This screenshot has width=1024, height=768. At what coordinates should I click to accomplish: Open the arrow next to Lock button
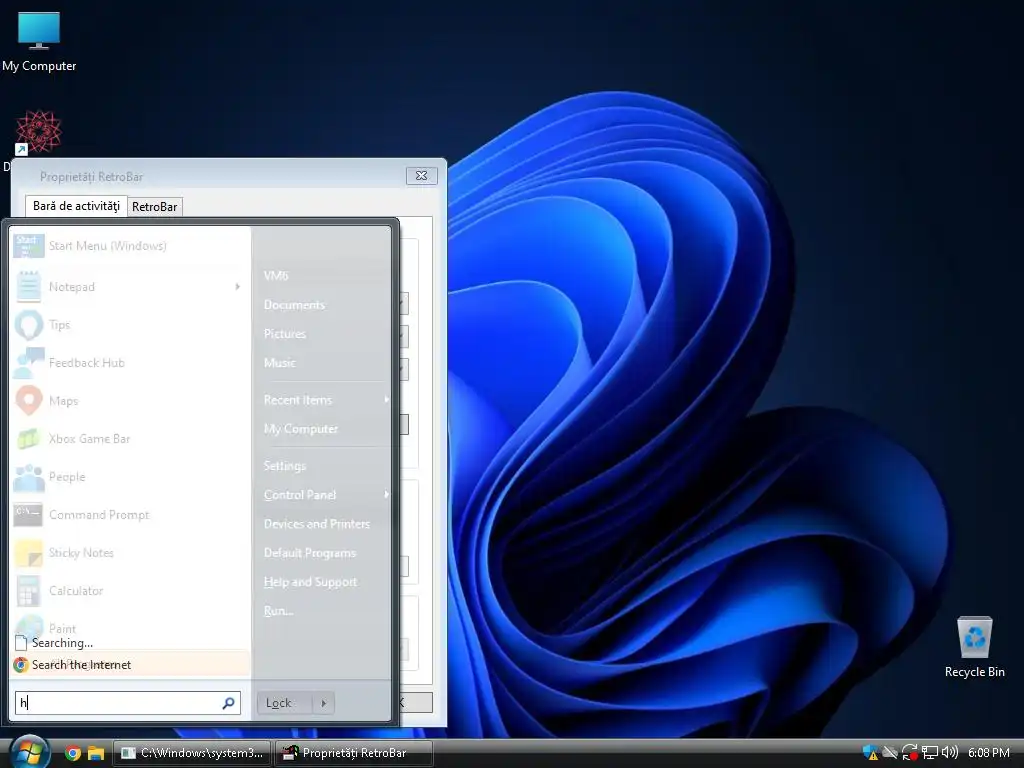[x=323, y=703]
